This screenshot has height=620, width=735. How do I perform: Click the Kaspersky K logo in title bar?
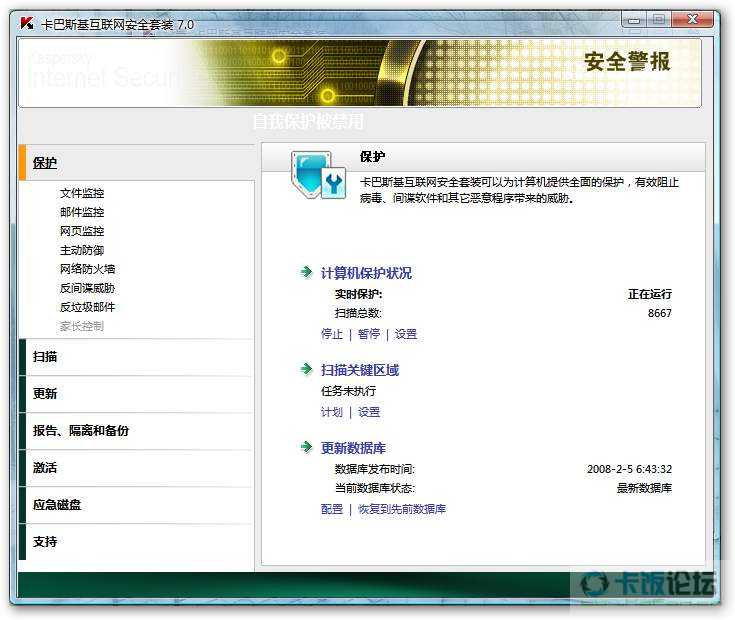(27, 23)
